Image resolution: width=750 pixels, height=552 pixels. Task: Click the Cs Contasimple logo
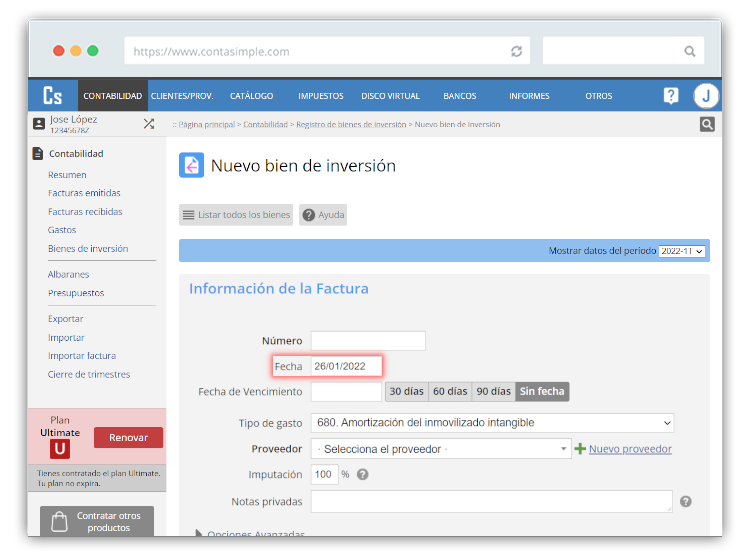(53, 96)
